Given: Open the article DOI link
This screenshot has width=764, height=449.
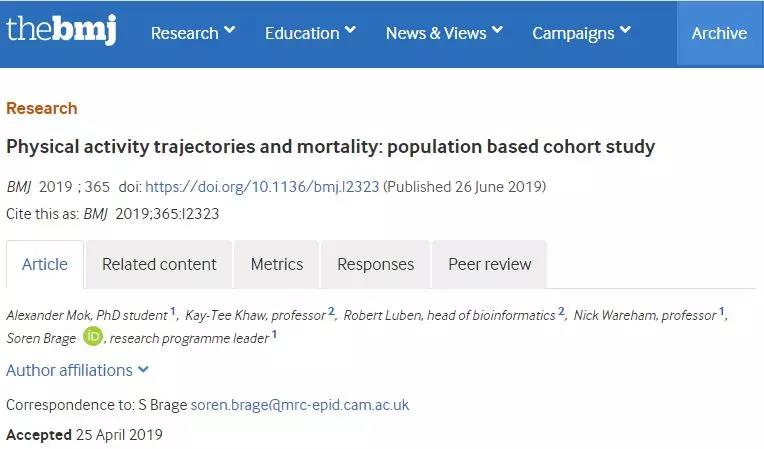Looking at the screenshot, I should pos(262,187).
